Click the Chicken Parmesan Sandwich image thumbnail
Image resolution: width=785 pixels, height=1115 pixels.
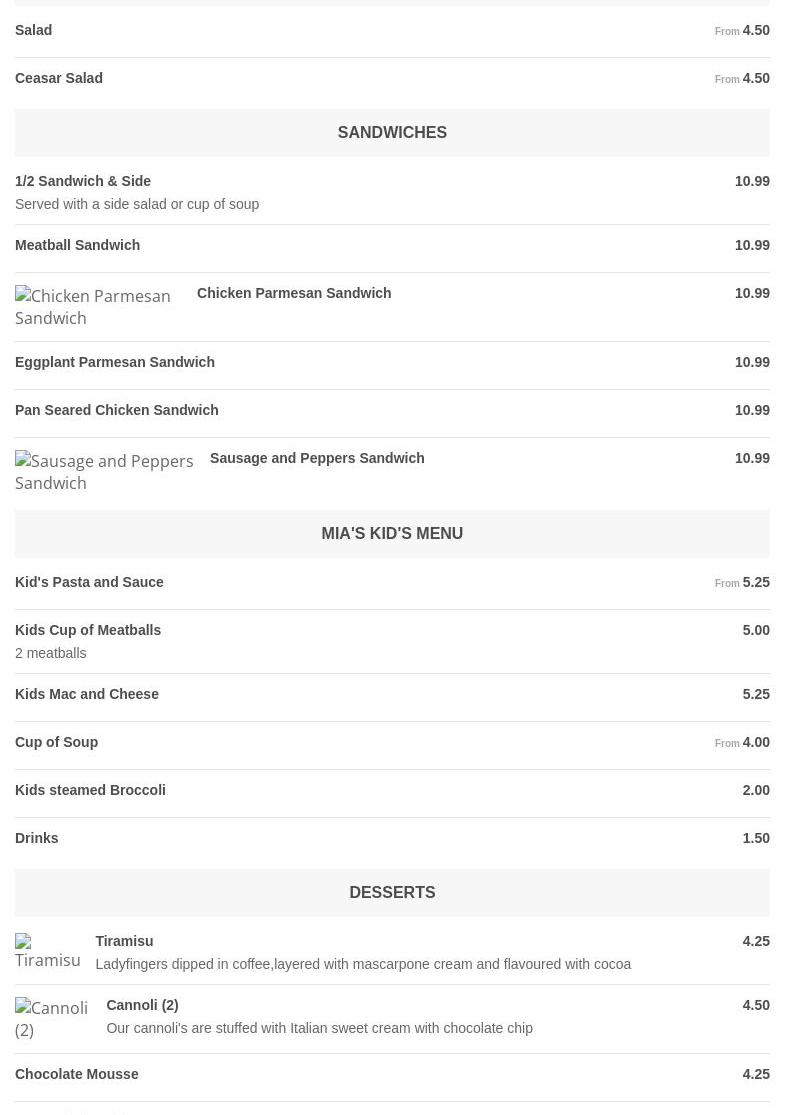click(x=93, y=307)
